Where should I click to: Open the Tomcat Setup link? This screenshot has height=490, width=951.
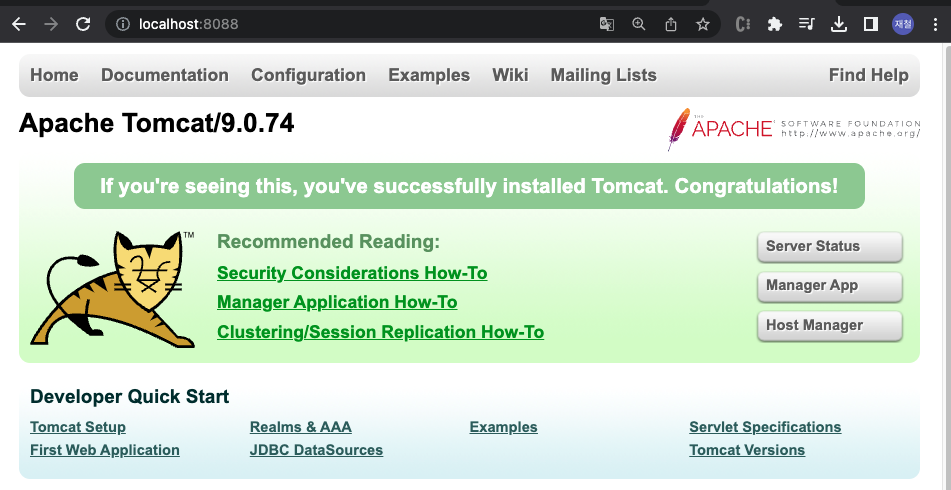click(x=78, y=428)
